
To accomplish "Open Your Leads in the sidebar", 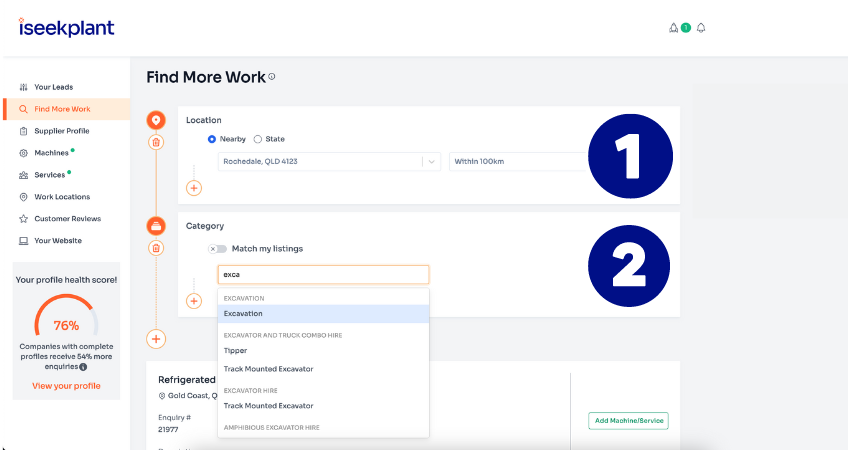I will tap(53, 87).
